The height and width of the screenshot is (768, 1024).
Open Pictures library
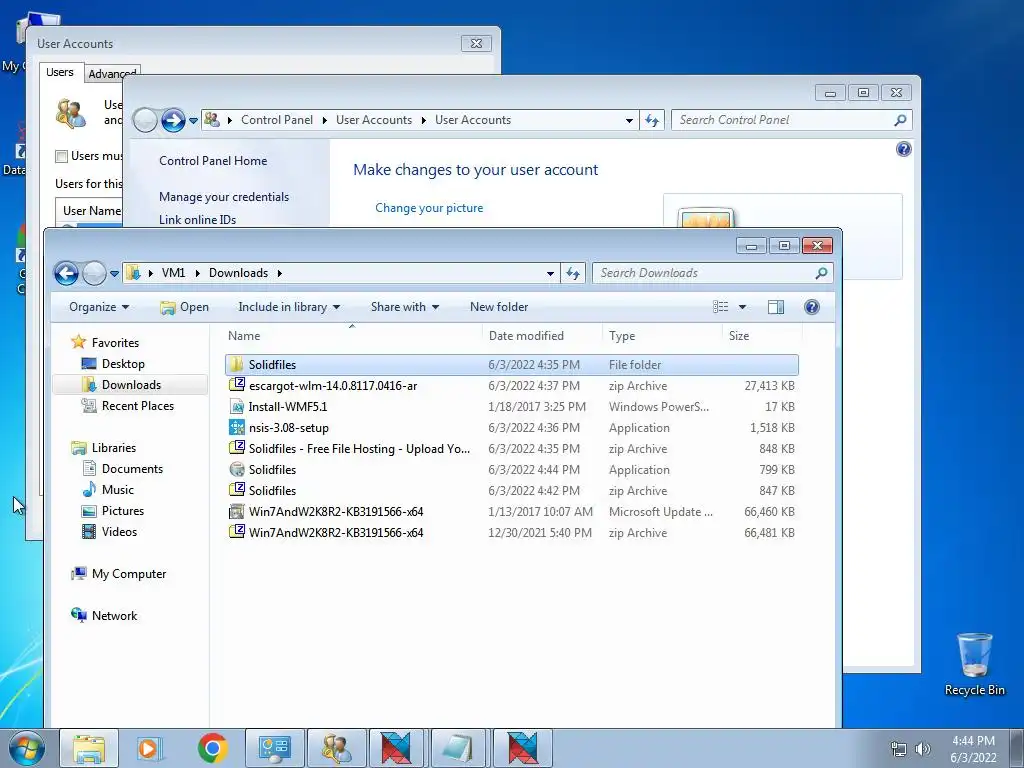point(113,511)
